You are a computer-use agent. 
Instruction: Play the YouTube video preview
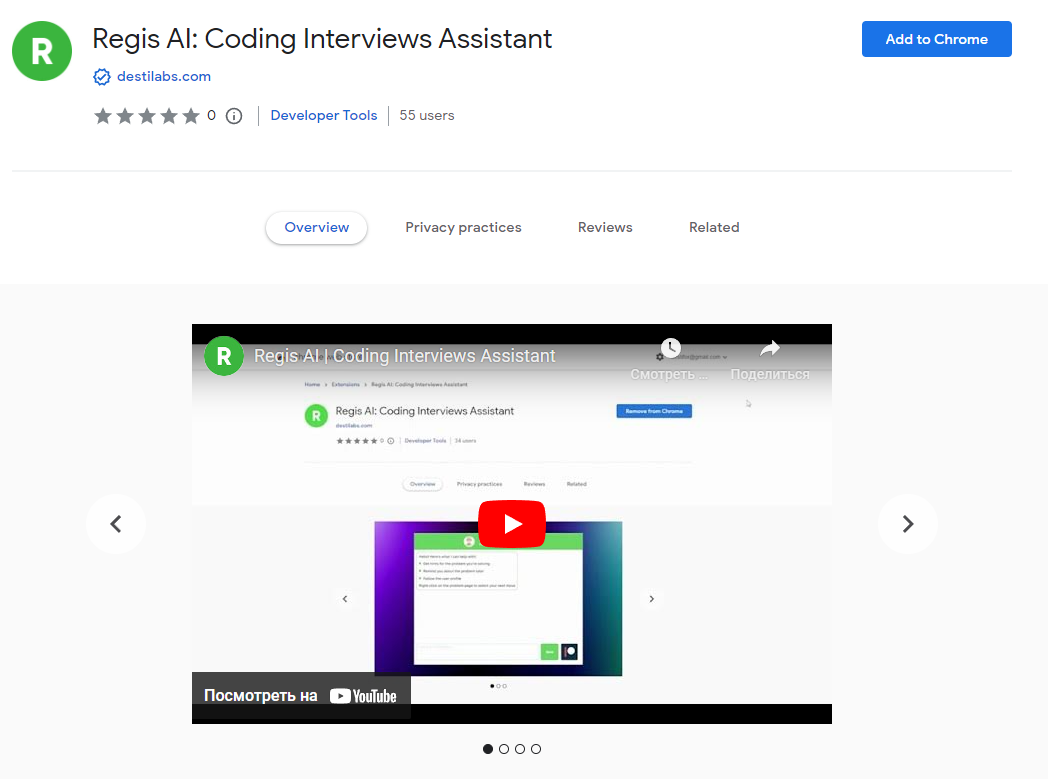[511, 523]
